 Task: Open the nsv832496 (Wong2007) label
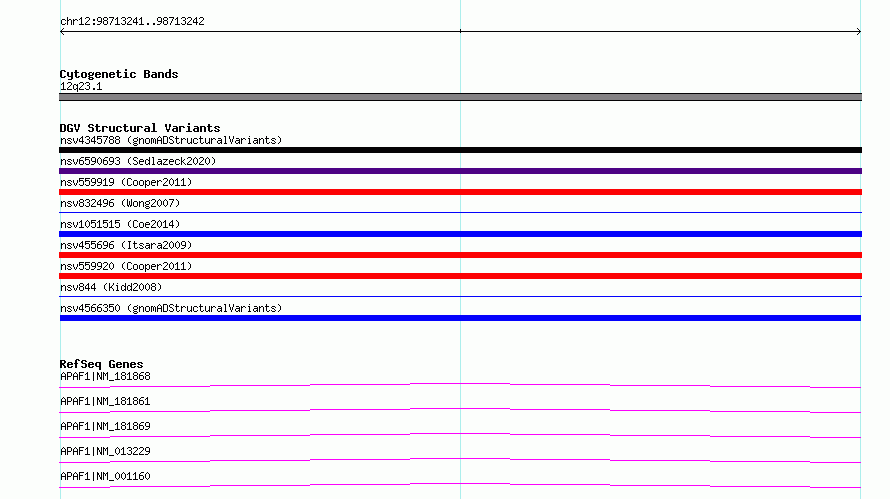(x=120, y=203)
